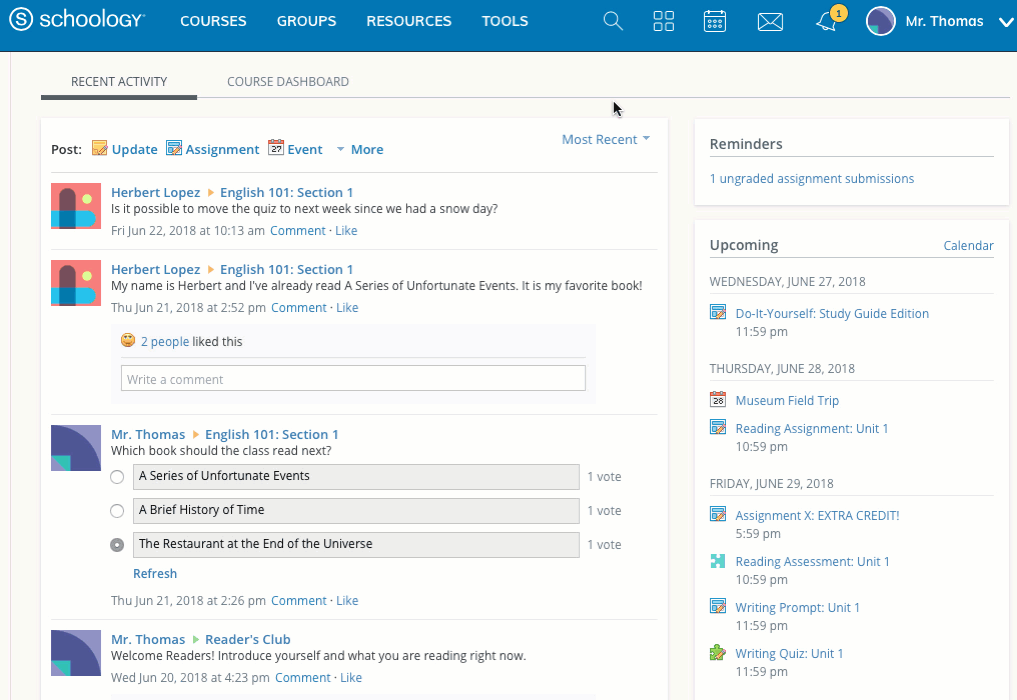This screenshot has width=1017, height=700.
Task: Switch to the Course Dashboard tab
Action: click(x=288, y=82)
